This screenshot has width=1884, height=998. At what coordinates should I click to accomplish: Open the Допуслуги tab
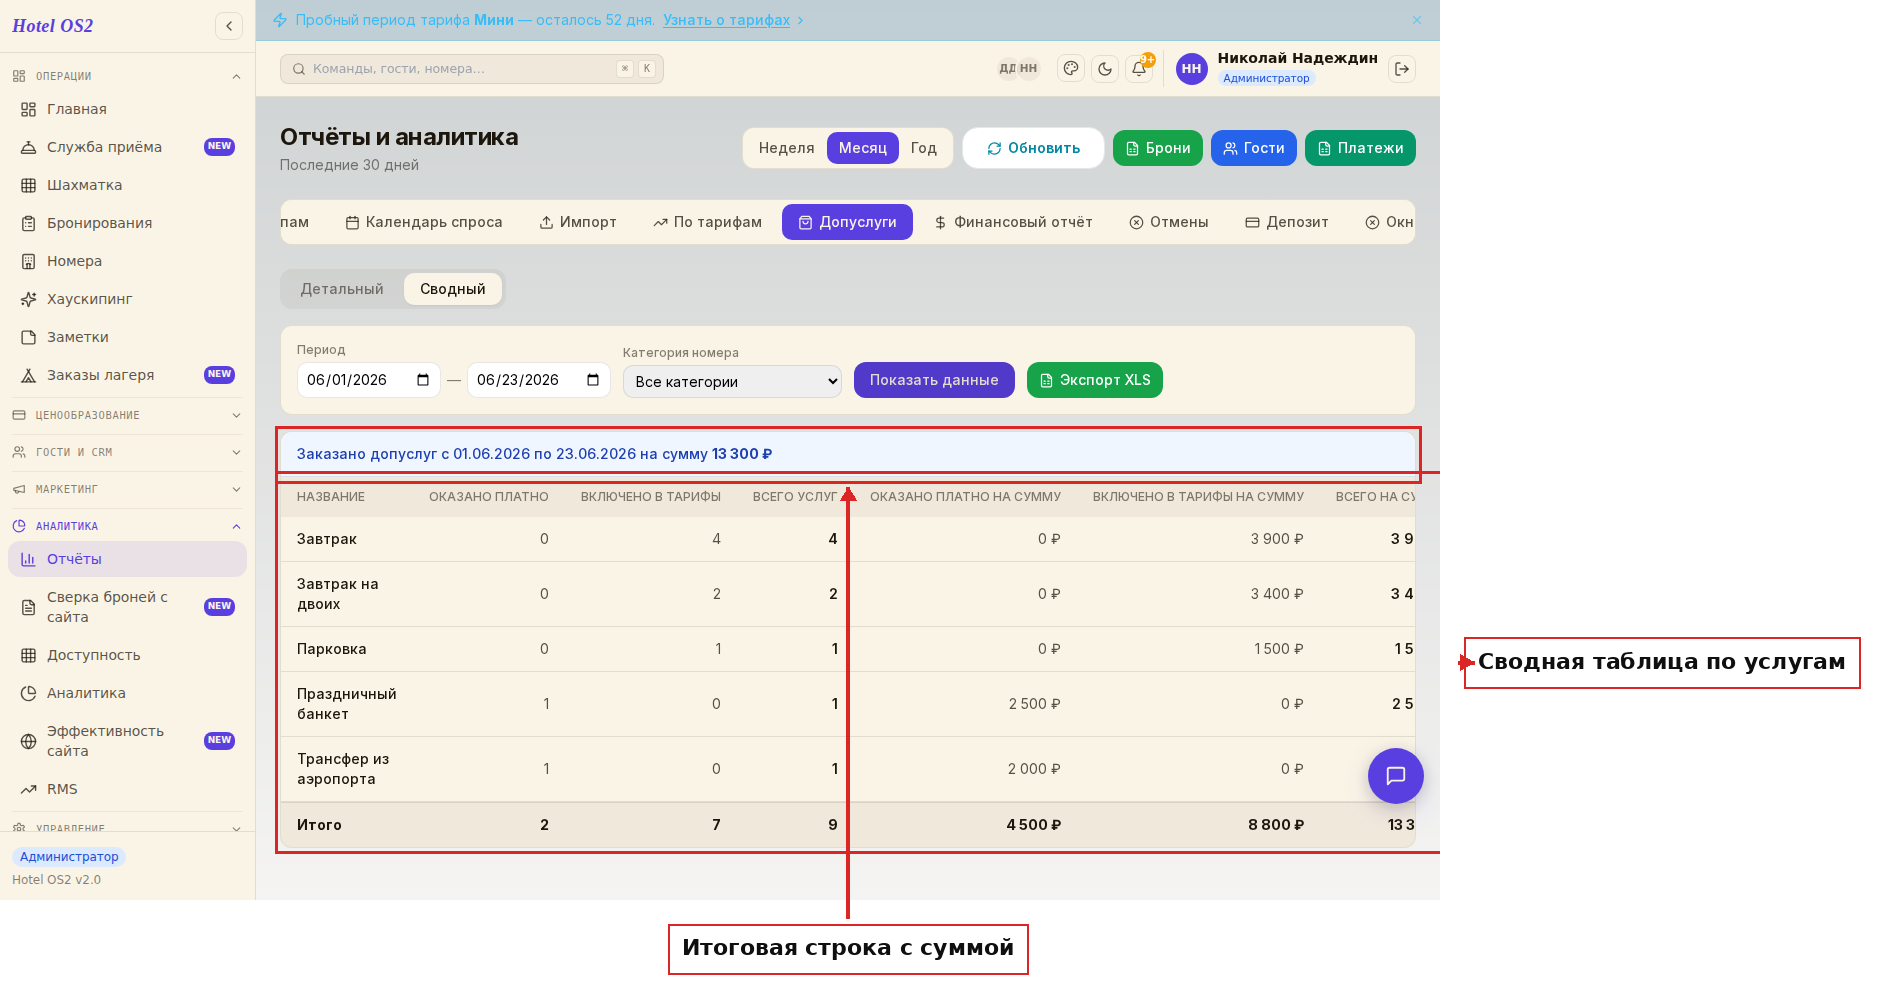[847, 222]
